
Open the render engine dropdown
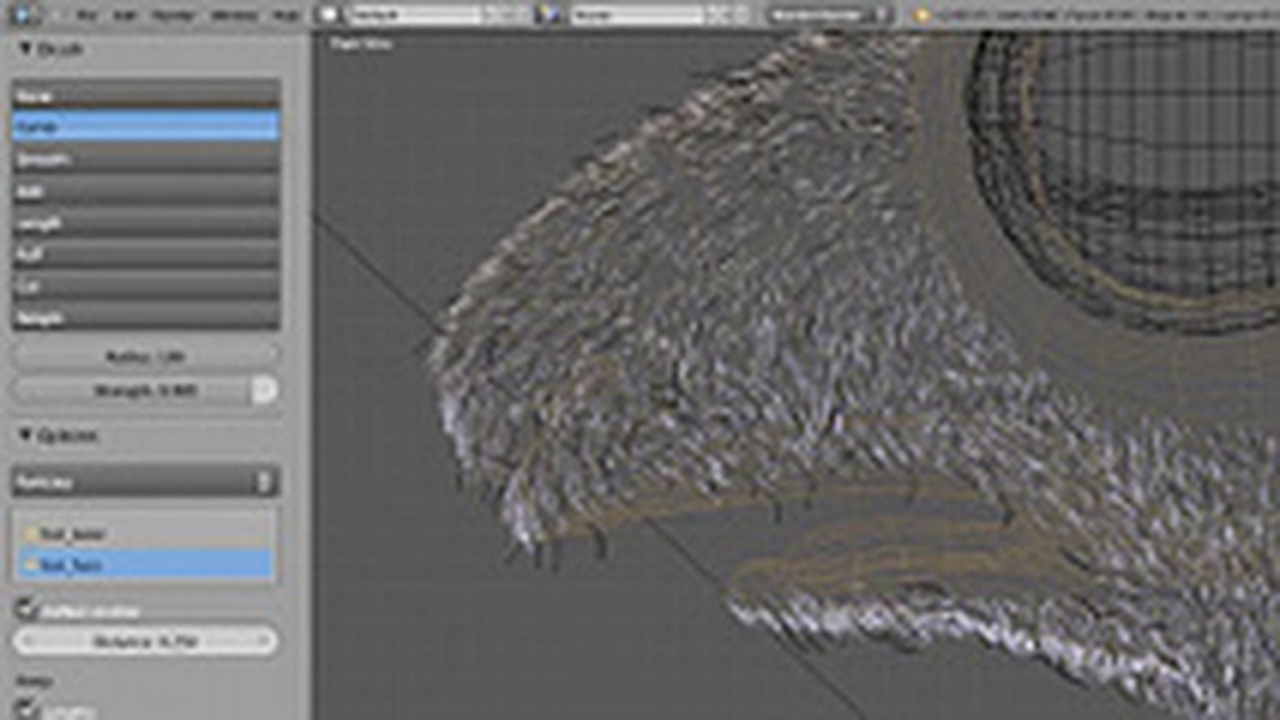829,15
